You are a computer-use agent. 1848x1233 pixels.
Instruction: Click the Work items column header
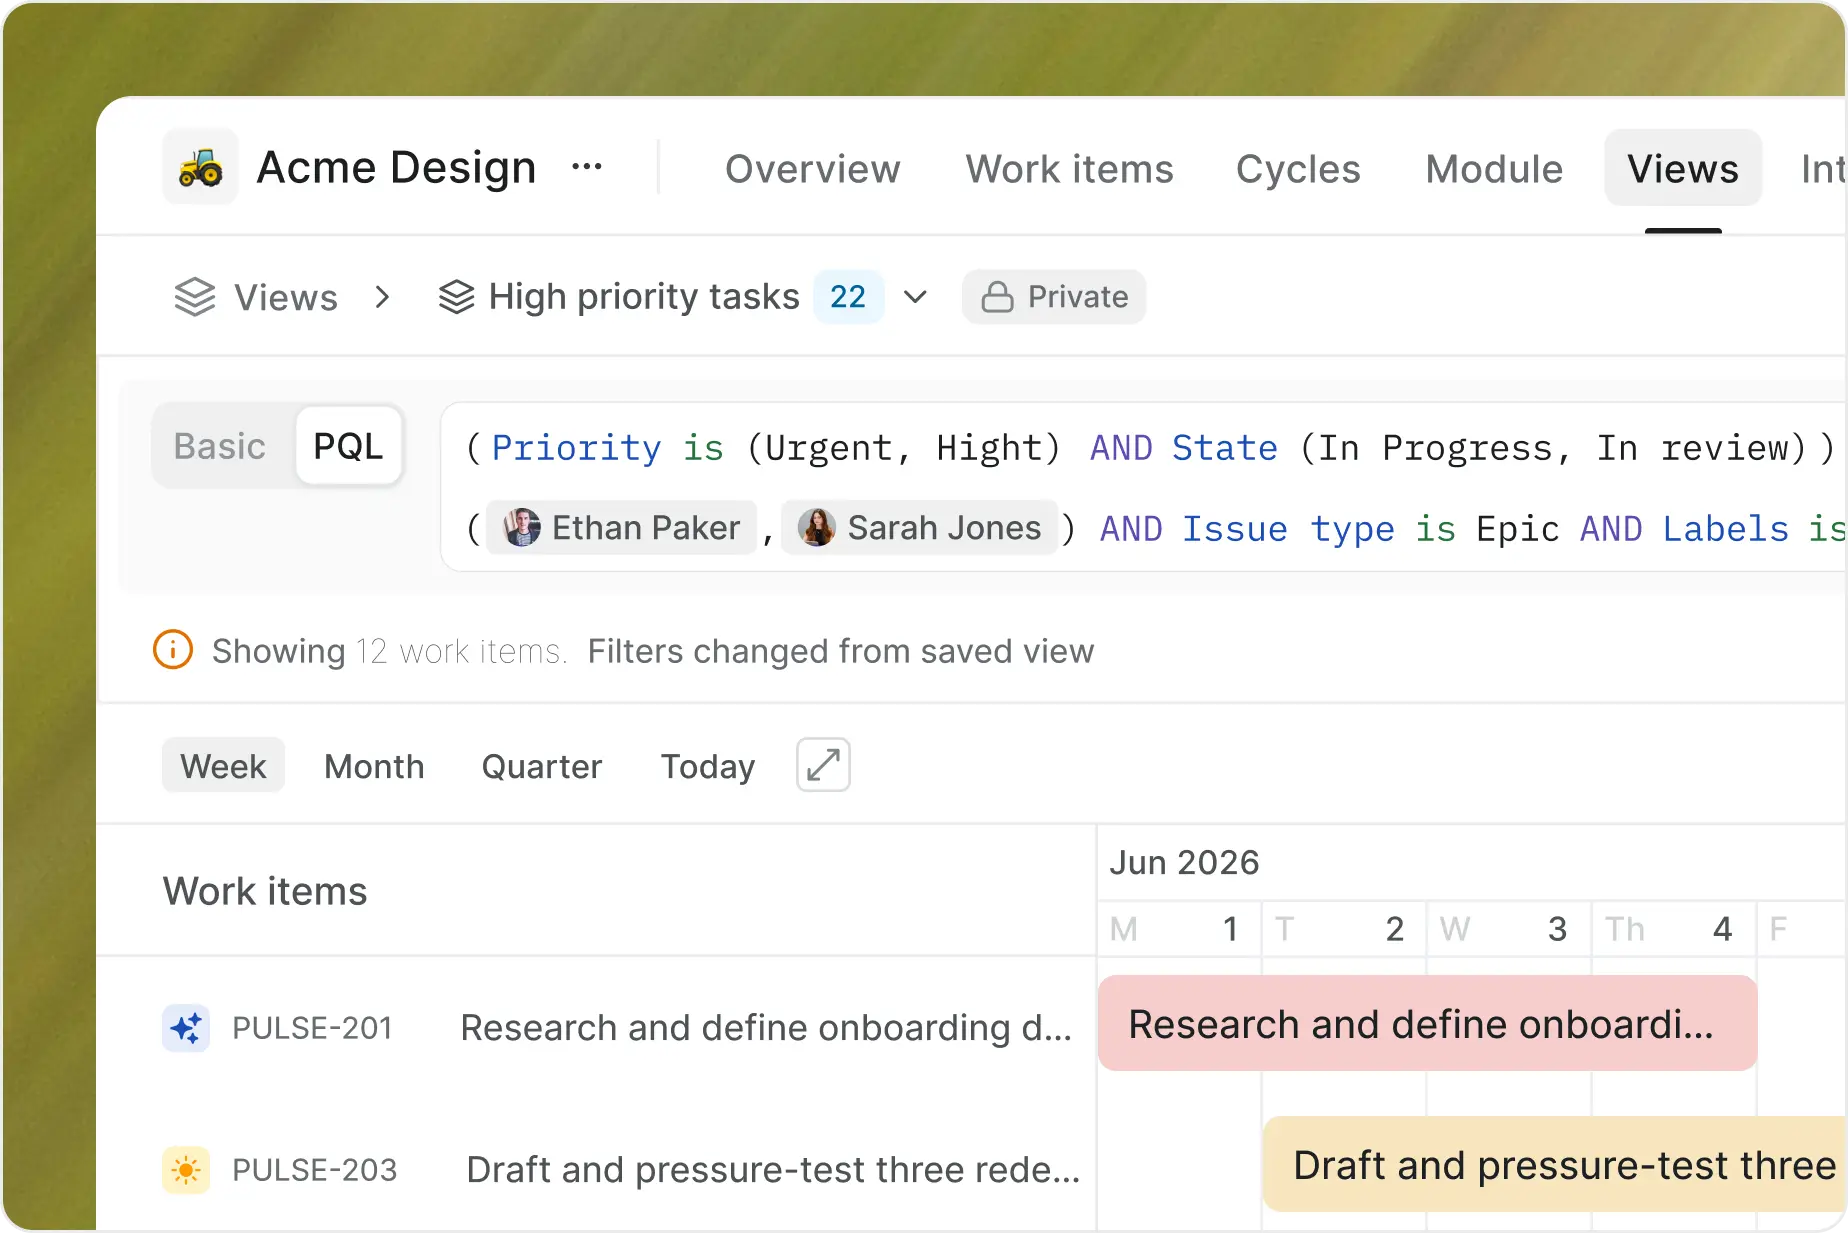[265, 891]
